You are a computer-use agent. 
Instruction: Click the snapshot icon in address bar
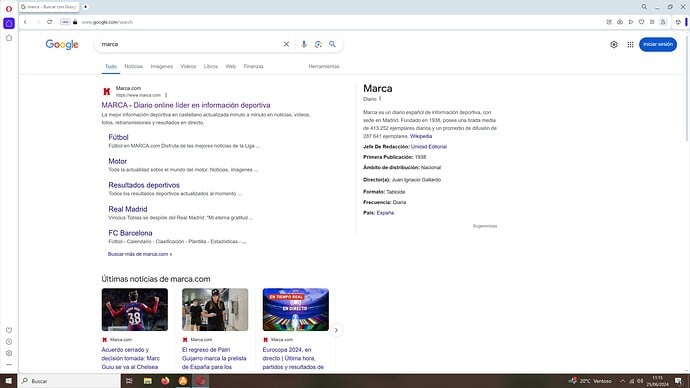(x=609, y=22)
